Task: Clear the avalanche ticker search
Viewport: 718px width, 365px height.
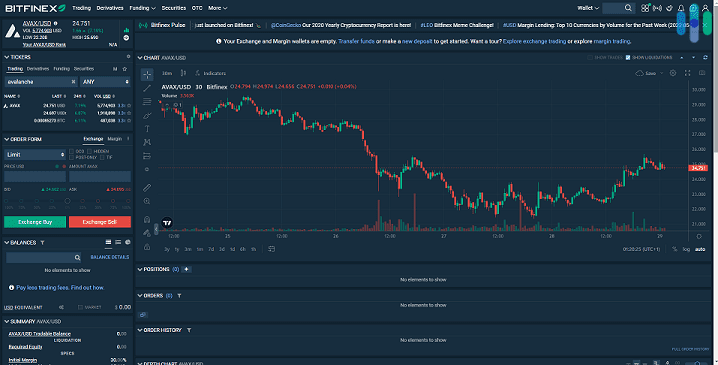Action: pos(73,82)
